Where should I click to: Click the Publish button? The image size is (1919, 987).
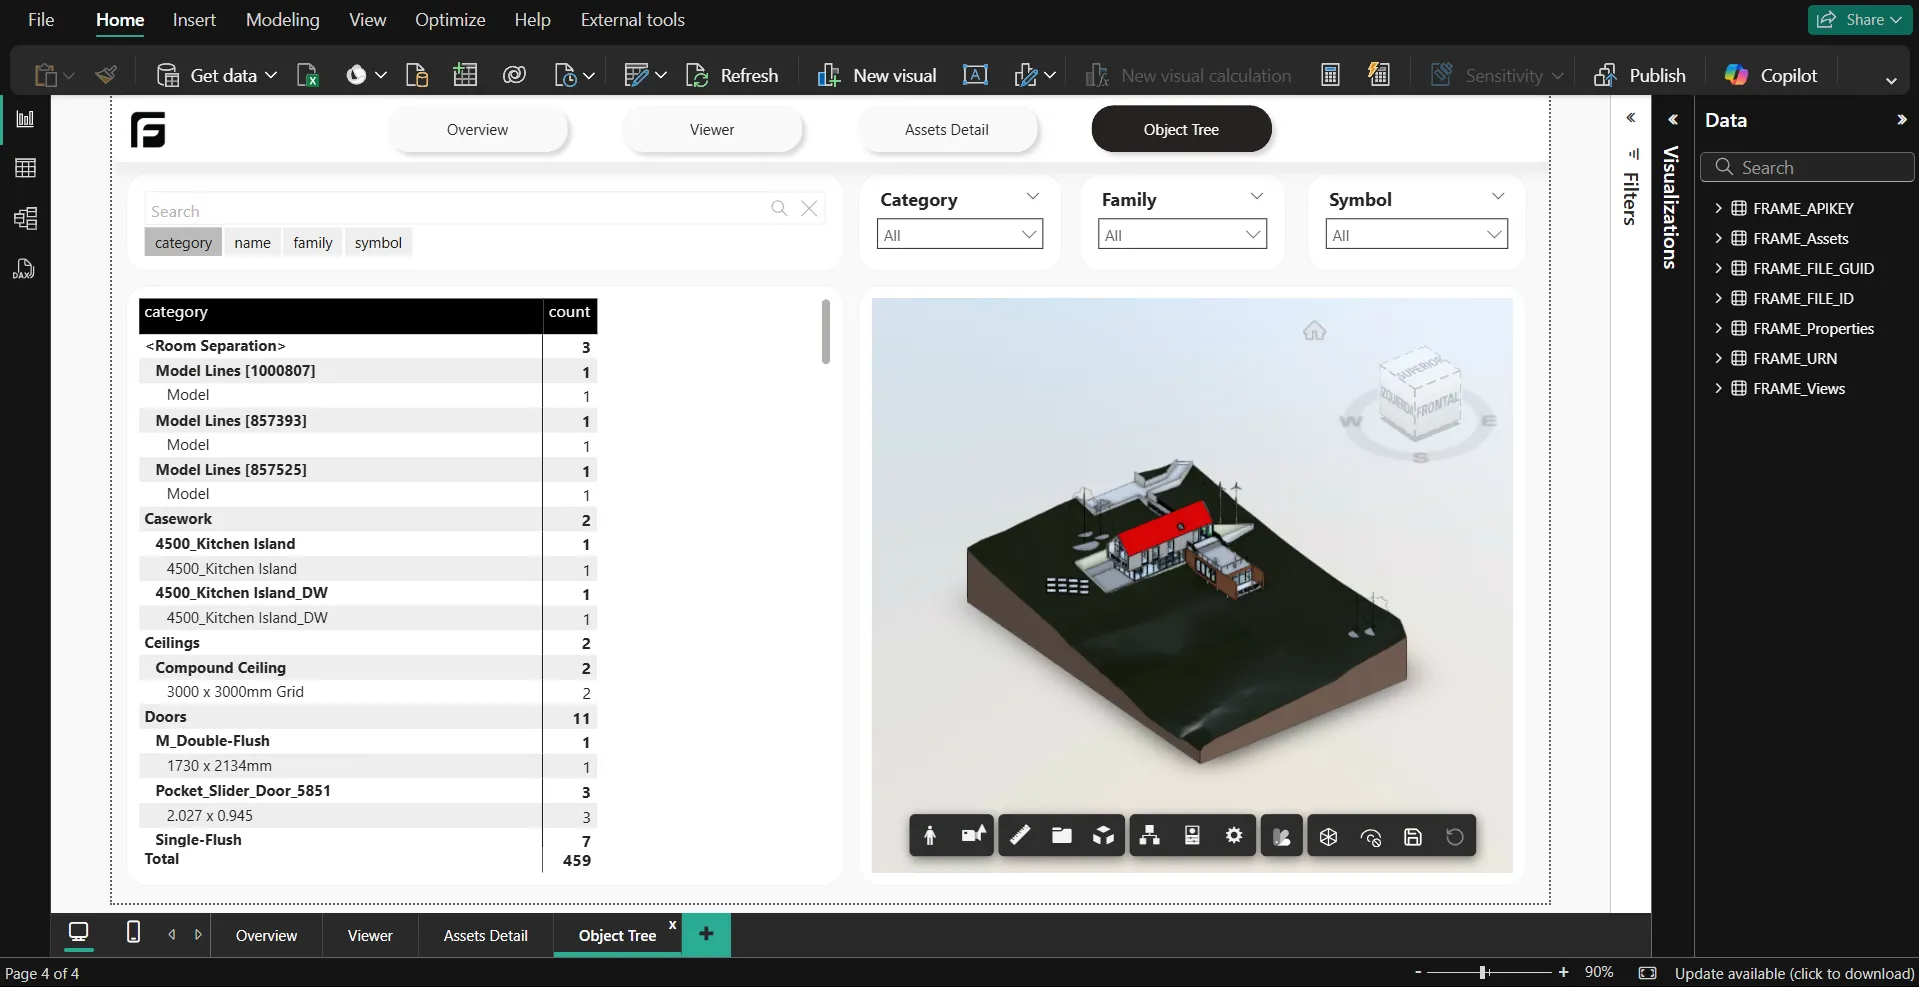pyautogui.click(x=1640, y=75)
